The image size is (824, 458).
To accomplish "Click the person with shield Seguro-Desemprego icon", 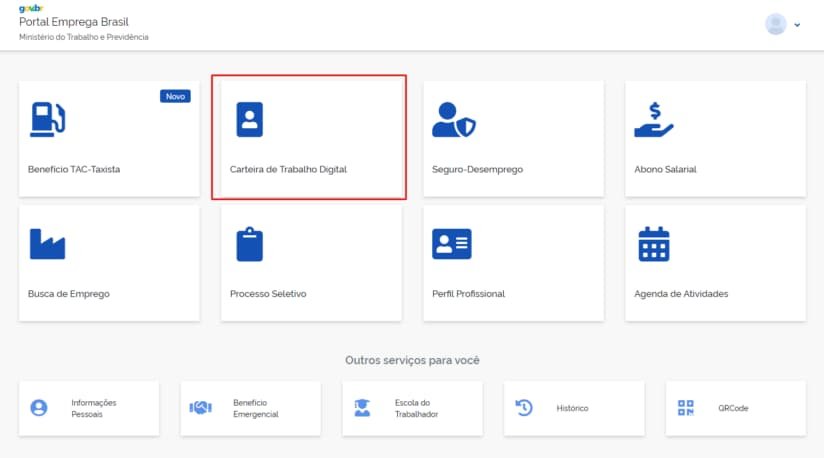I will (454, 119).
